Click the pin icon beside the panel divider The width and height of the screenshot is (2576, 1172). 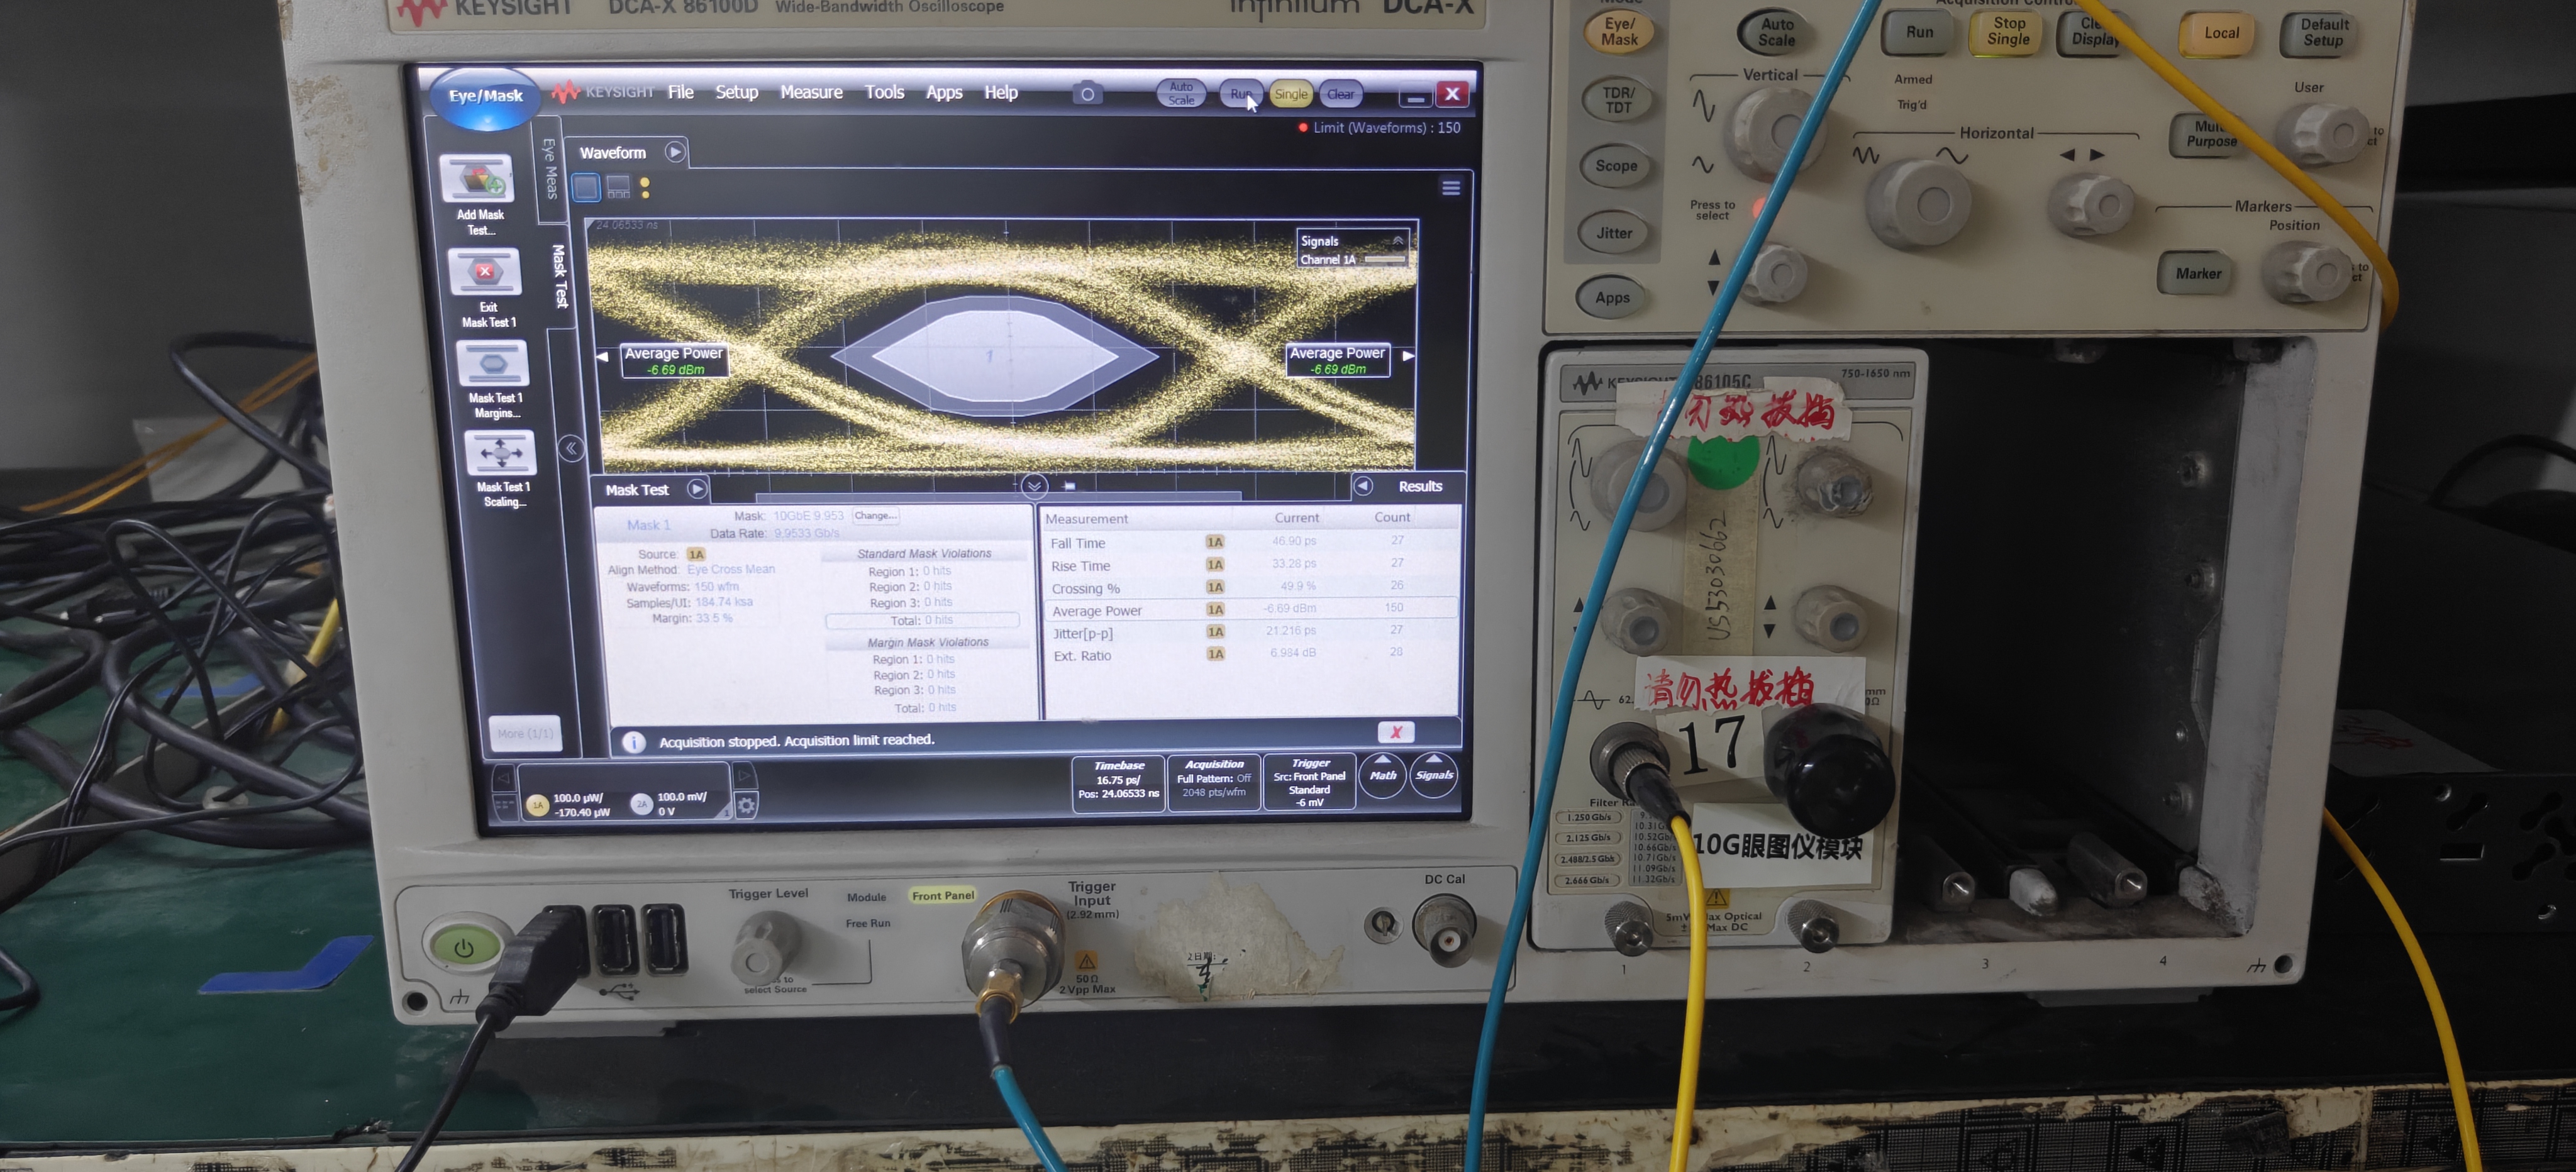tap(1069, 486)
